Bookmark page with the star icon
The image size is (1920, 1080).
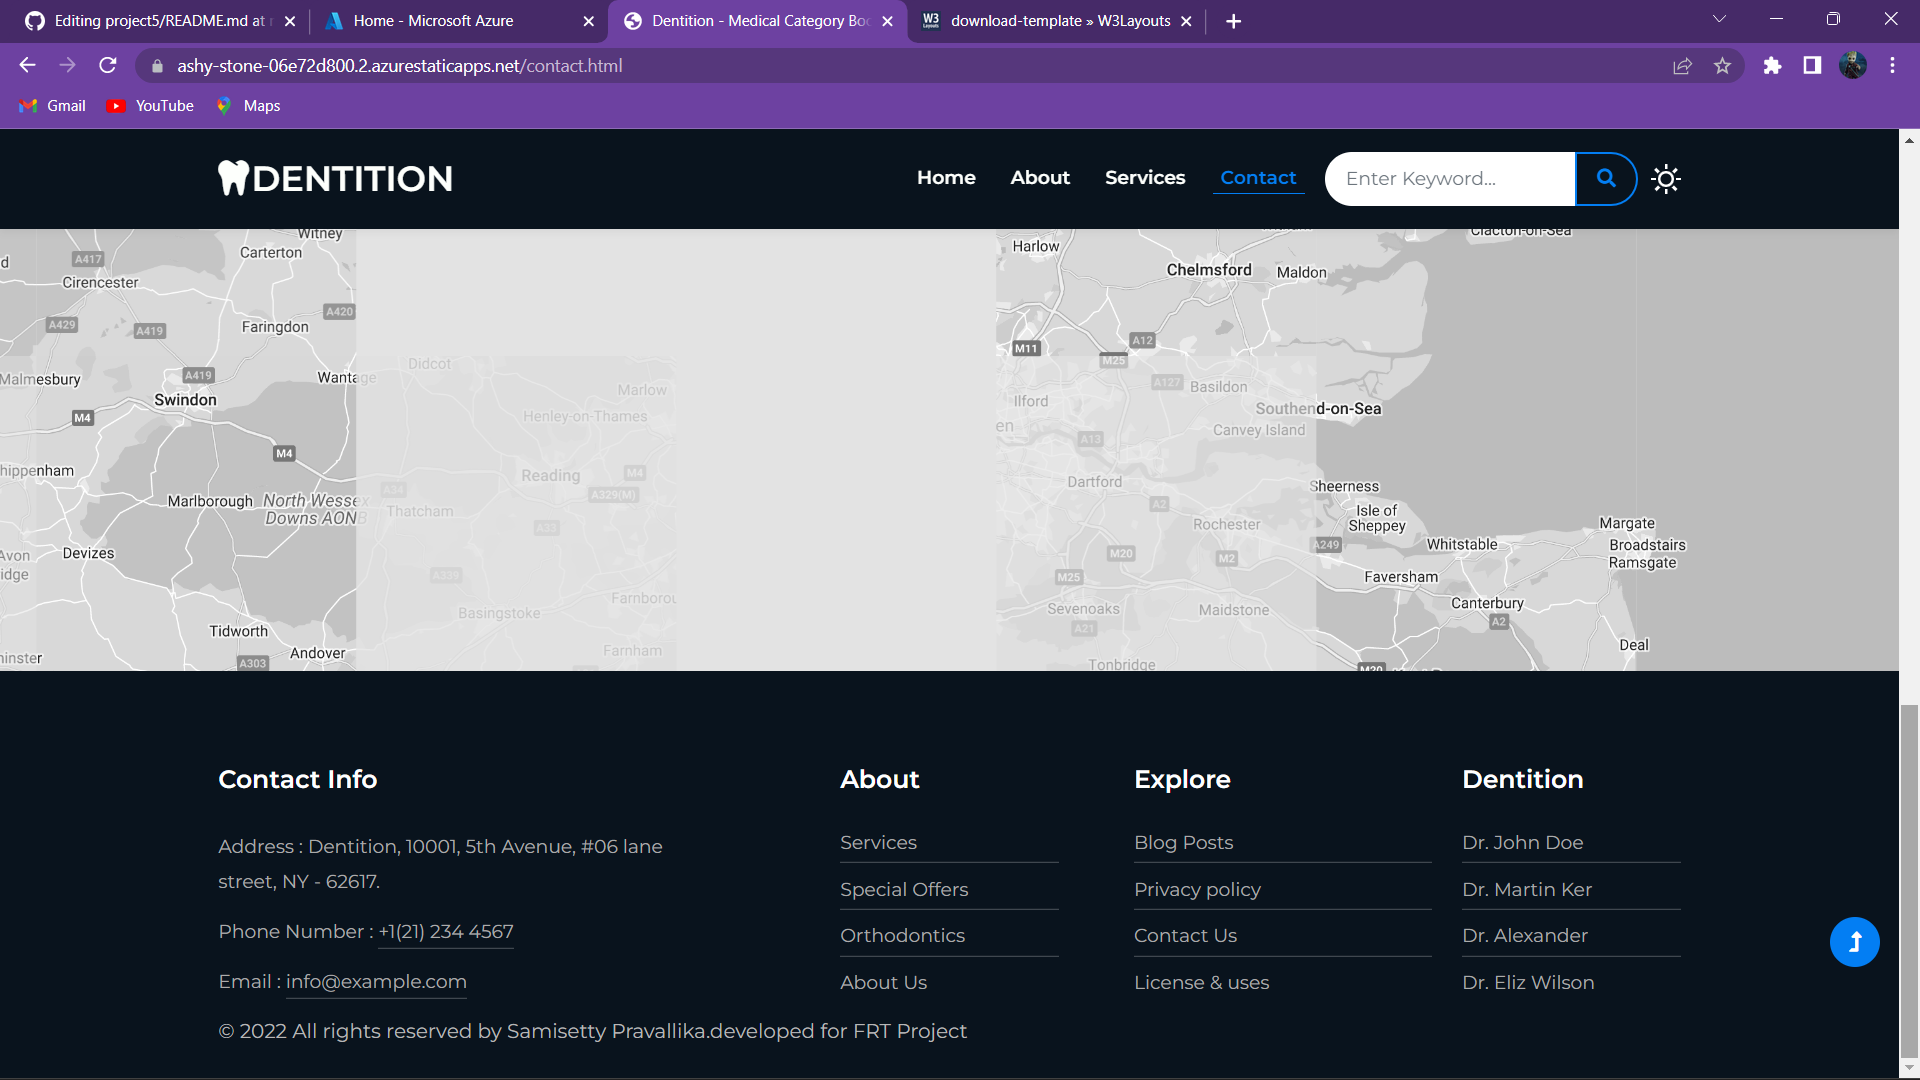(1722, 66)
